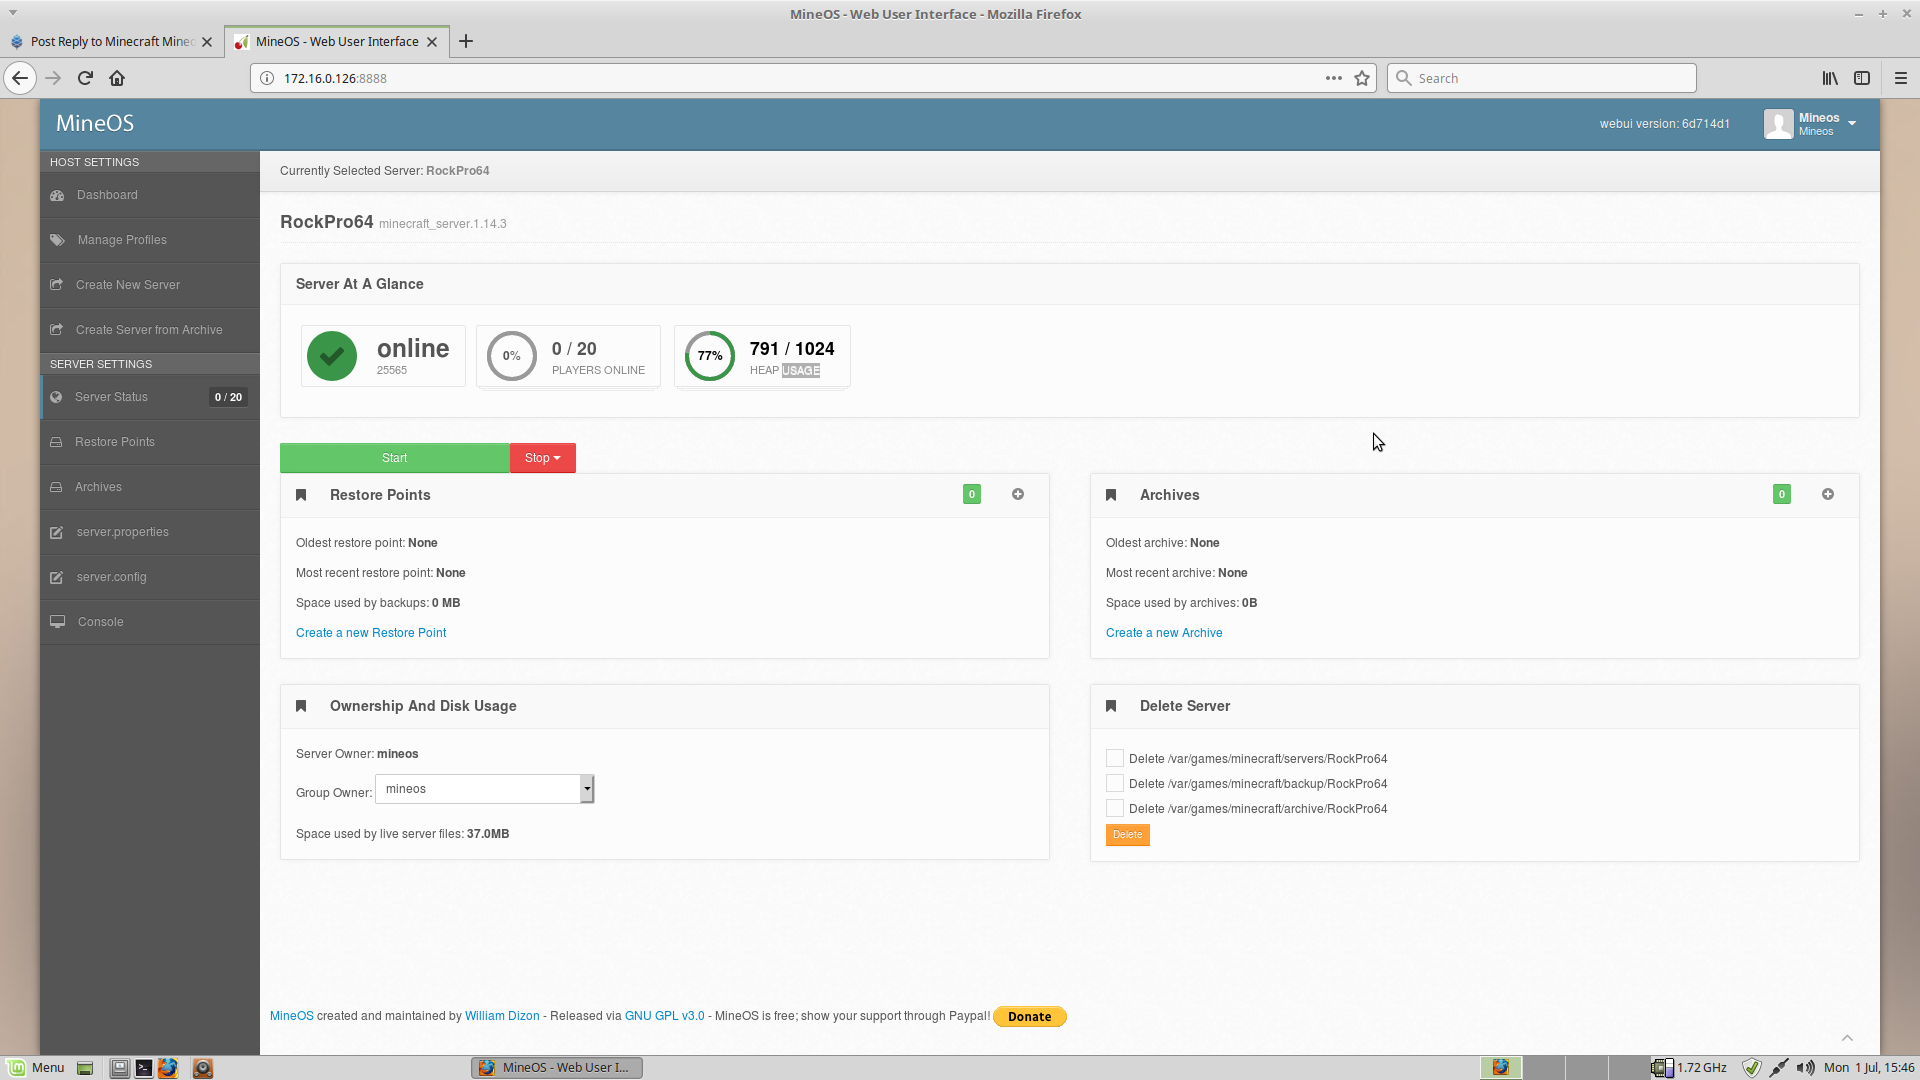Check Delete archive/RockPro64 directory box

click(x=1115, y=808)
